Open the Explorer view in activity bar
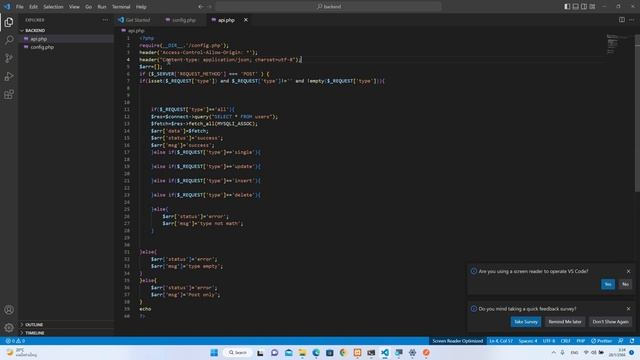Image resolution: width=640 pixels, height=360 pixels. (9, 22)
